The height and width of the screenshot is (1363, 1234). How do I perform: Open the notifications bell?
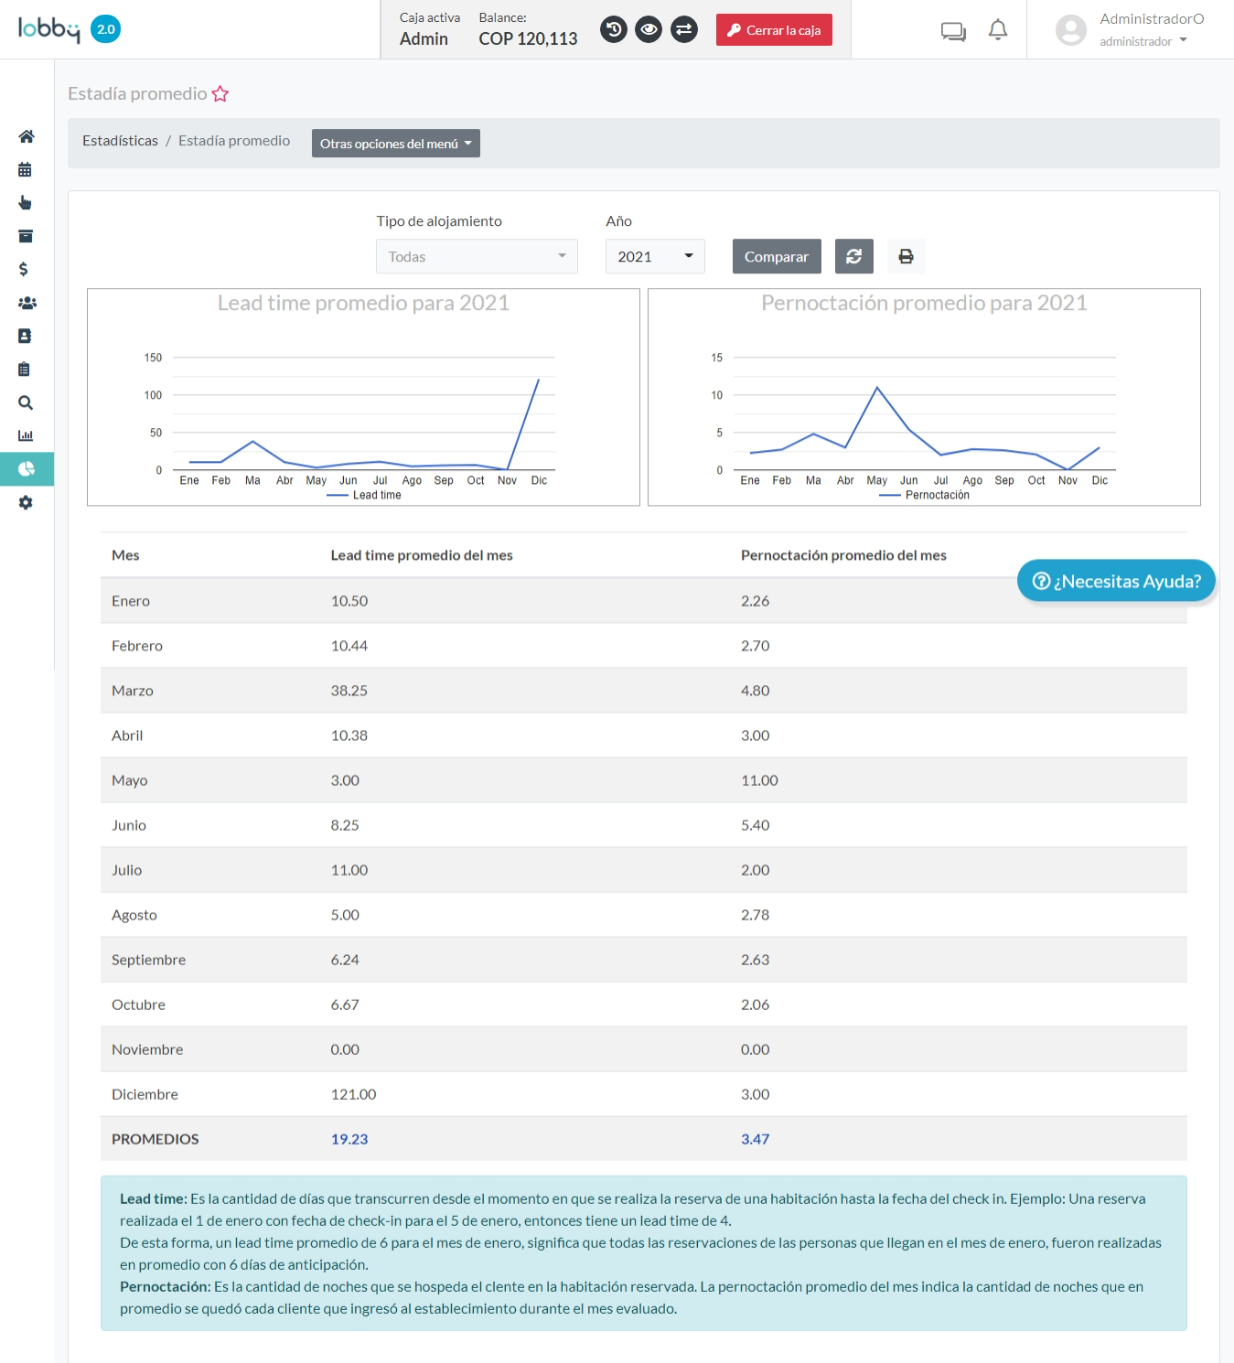998,30
